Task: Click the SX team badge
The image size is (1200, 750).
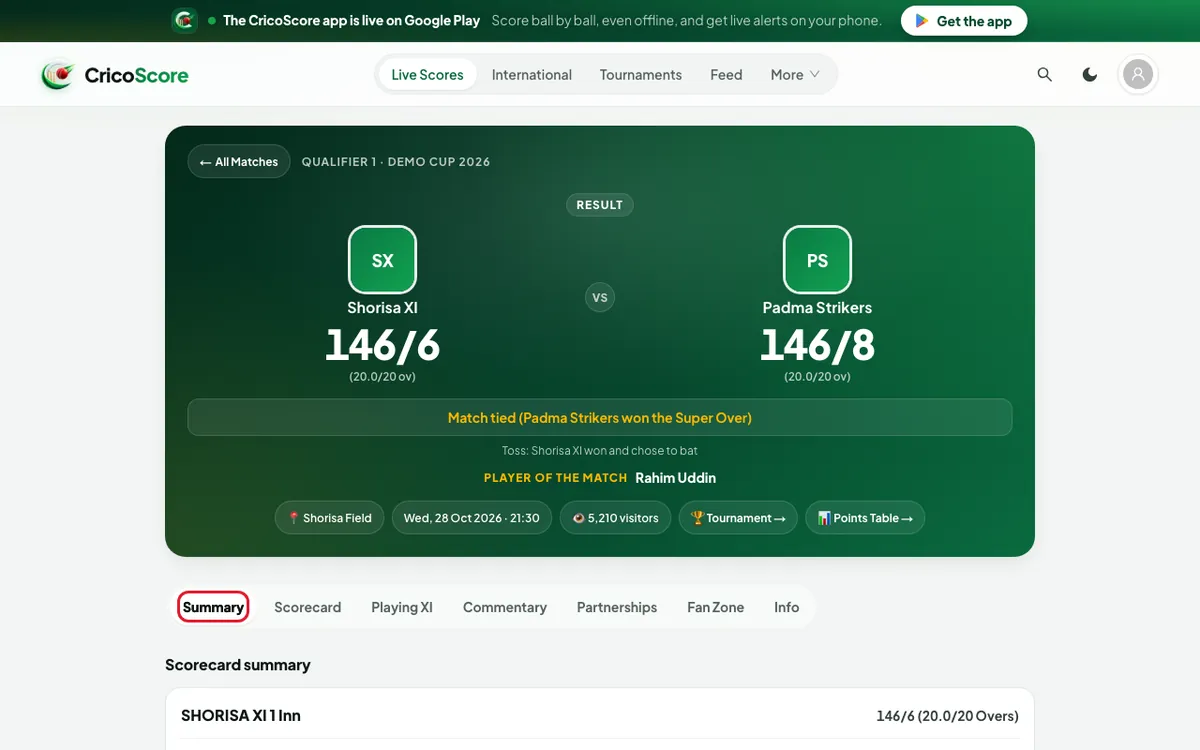Action: pyautogui.click(x=382, y=260)
